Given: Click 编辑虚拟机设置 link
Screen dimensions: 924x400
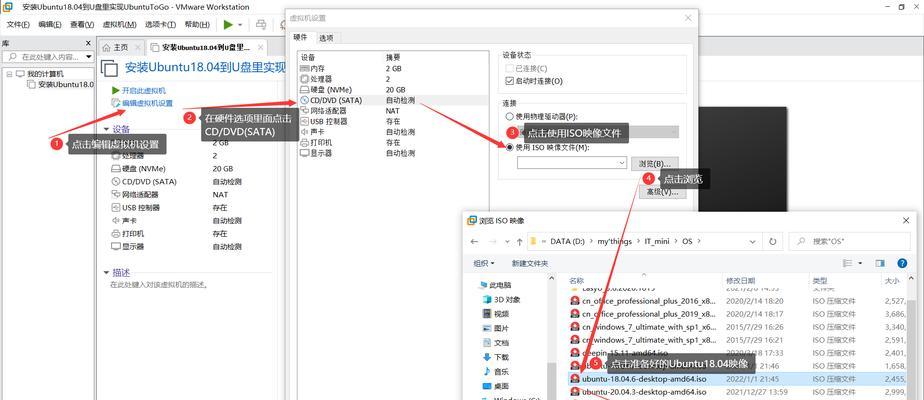Looking at the screenshot, I should pos(142,103).
